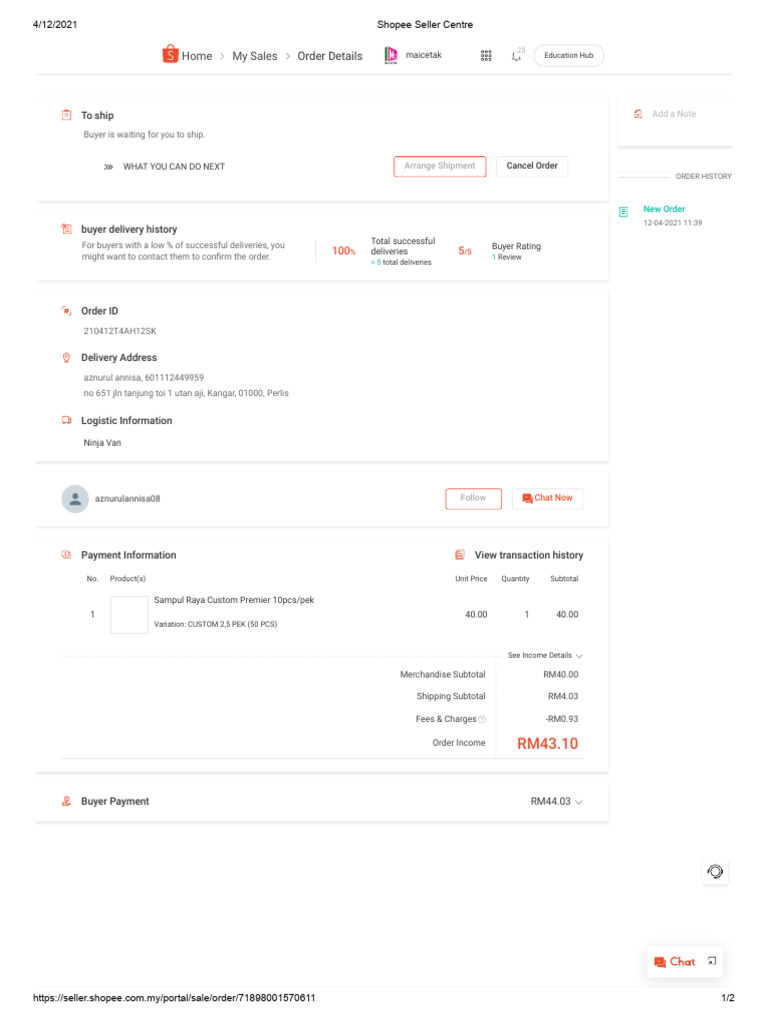The height and width of the screenshot is (1024, 768).
Task: Open the apps grid icon
Action: tap(486, 56)
